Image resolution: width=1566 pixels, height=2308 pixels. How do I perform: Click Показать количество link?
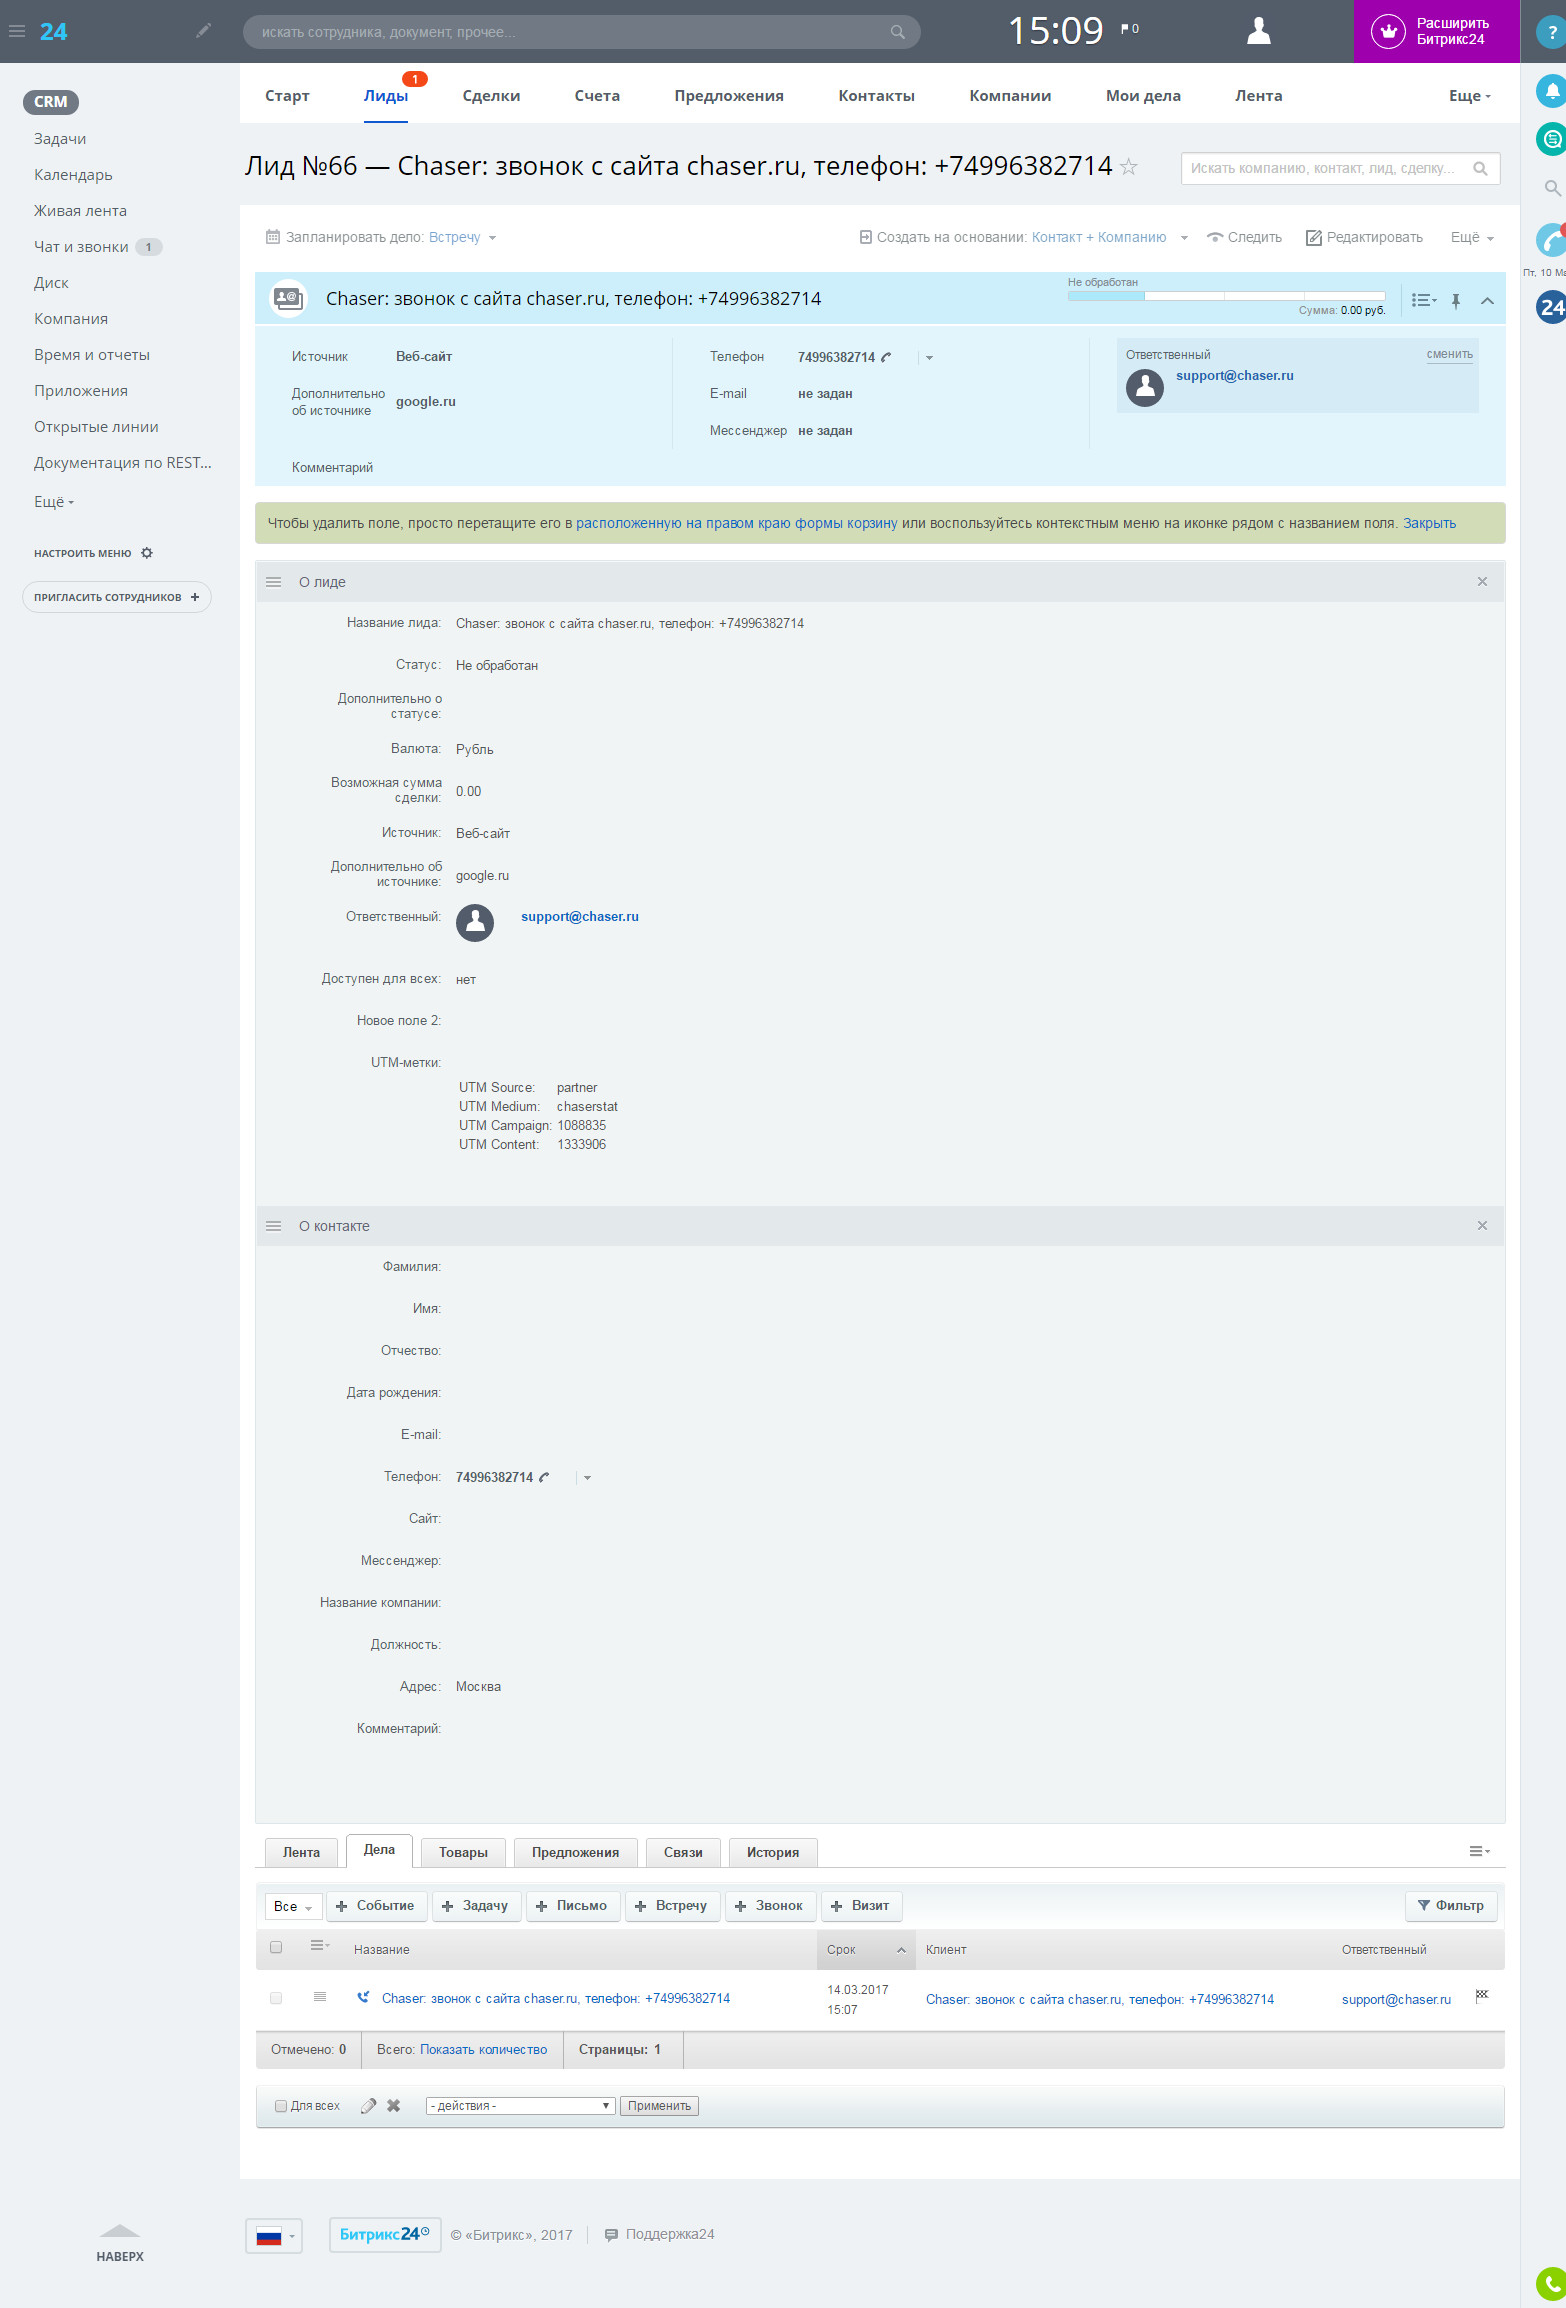(483, 2049)
